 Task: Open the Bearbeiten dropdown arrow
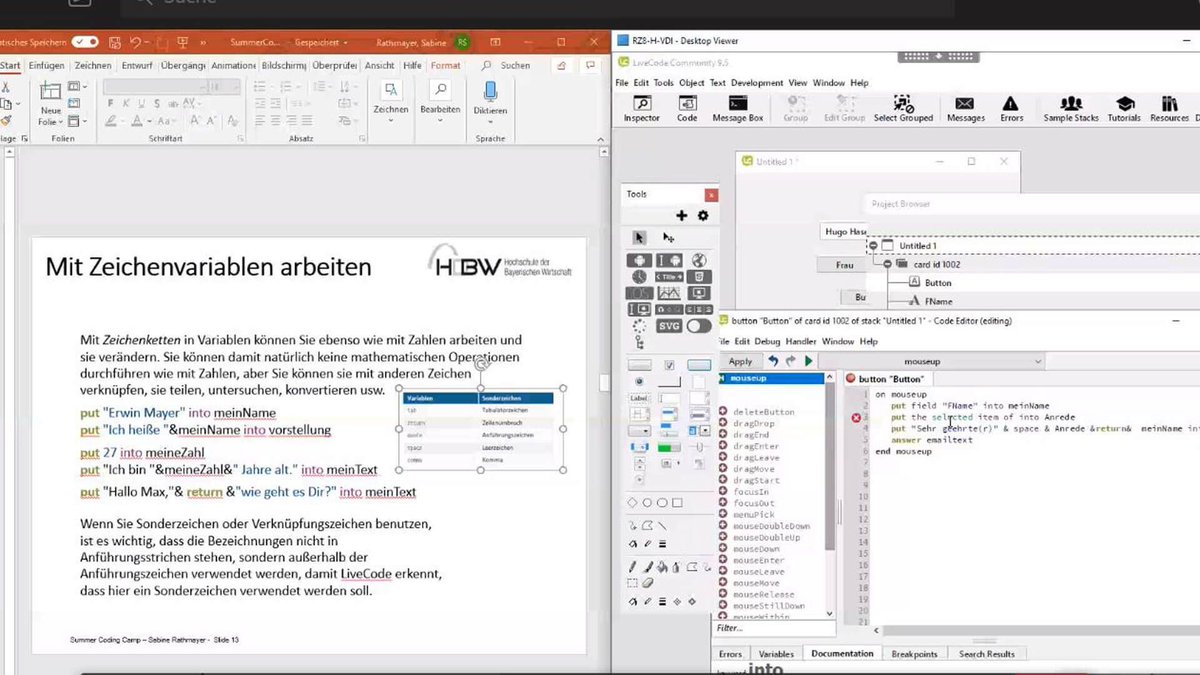point(440,121)
